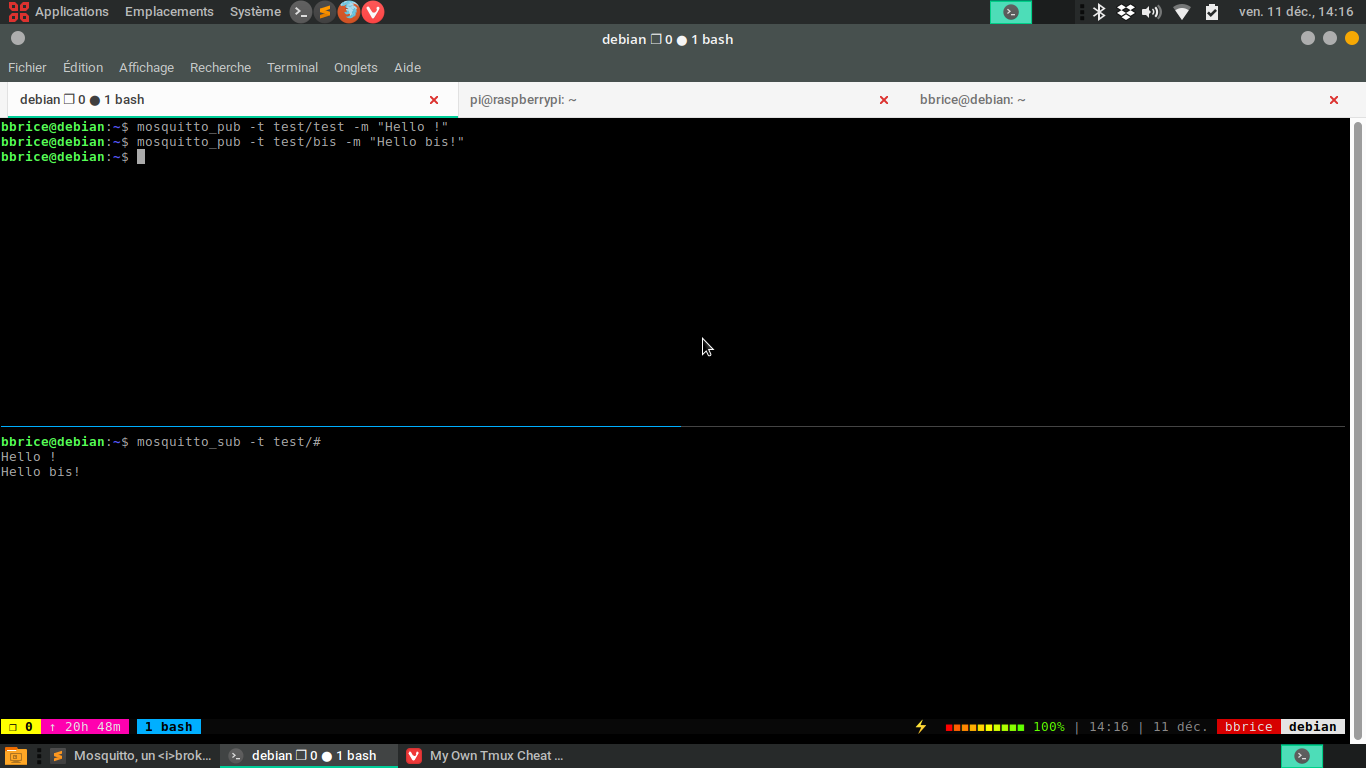Switch to Mosquitto Sublime window in taskbar
Image resolution: width=1366 pixels, height=768 pixels.
coord(131,756)
